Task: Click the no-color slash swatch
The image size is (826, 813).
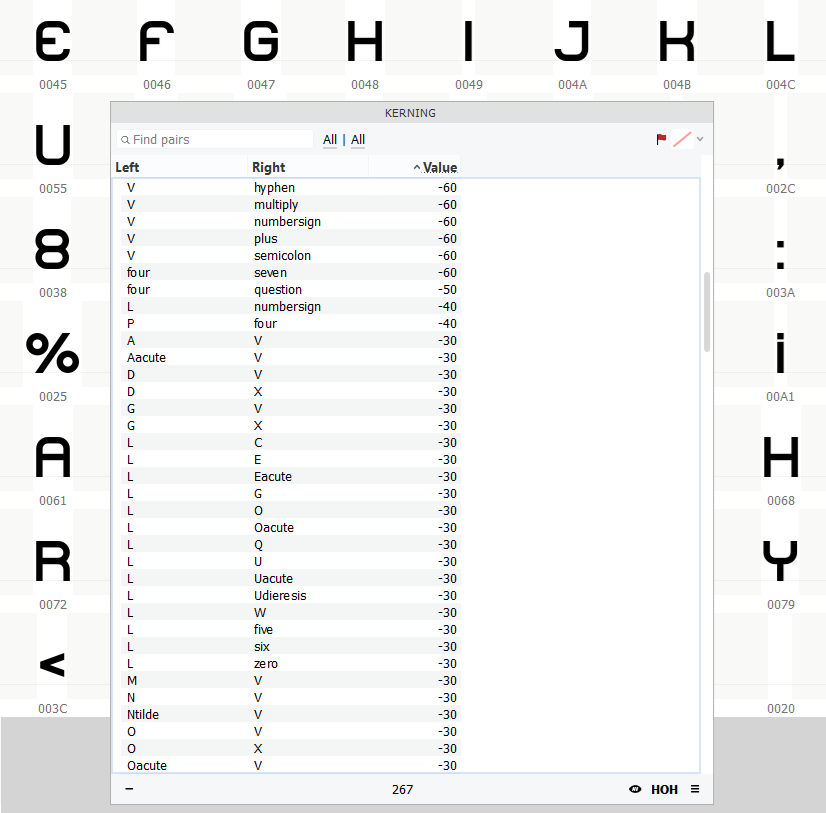Action: (682, 139)
